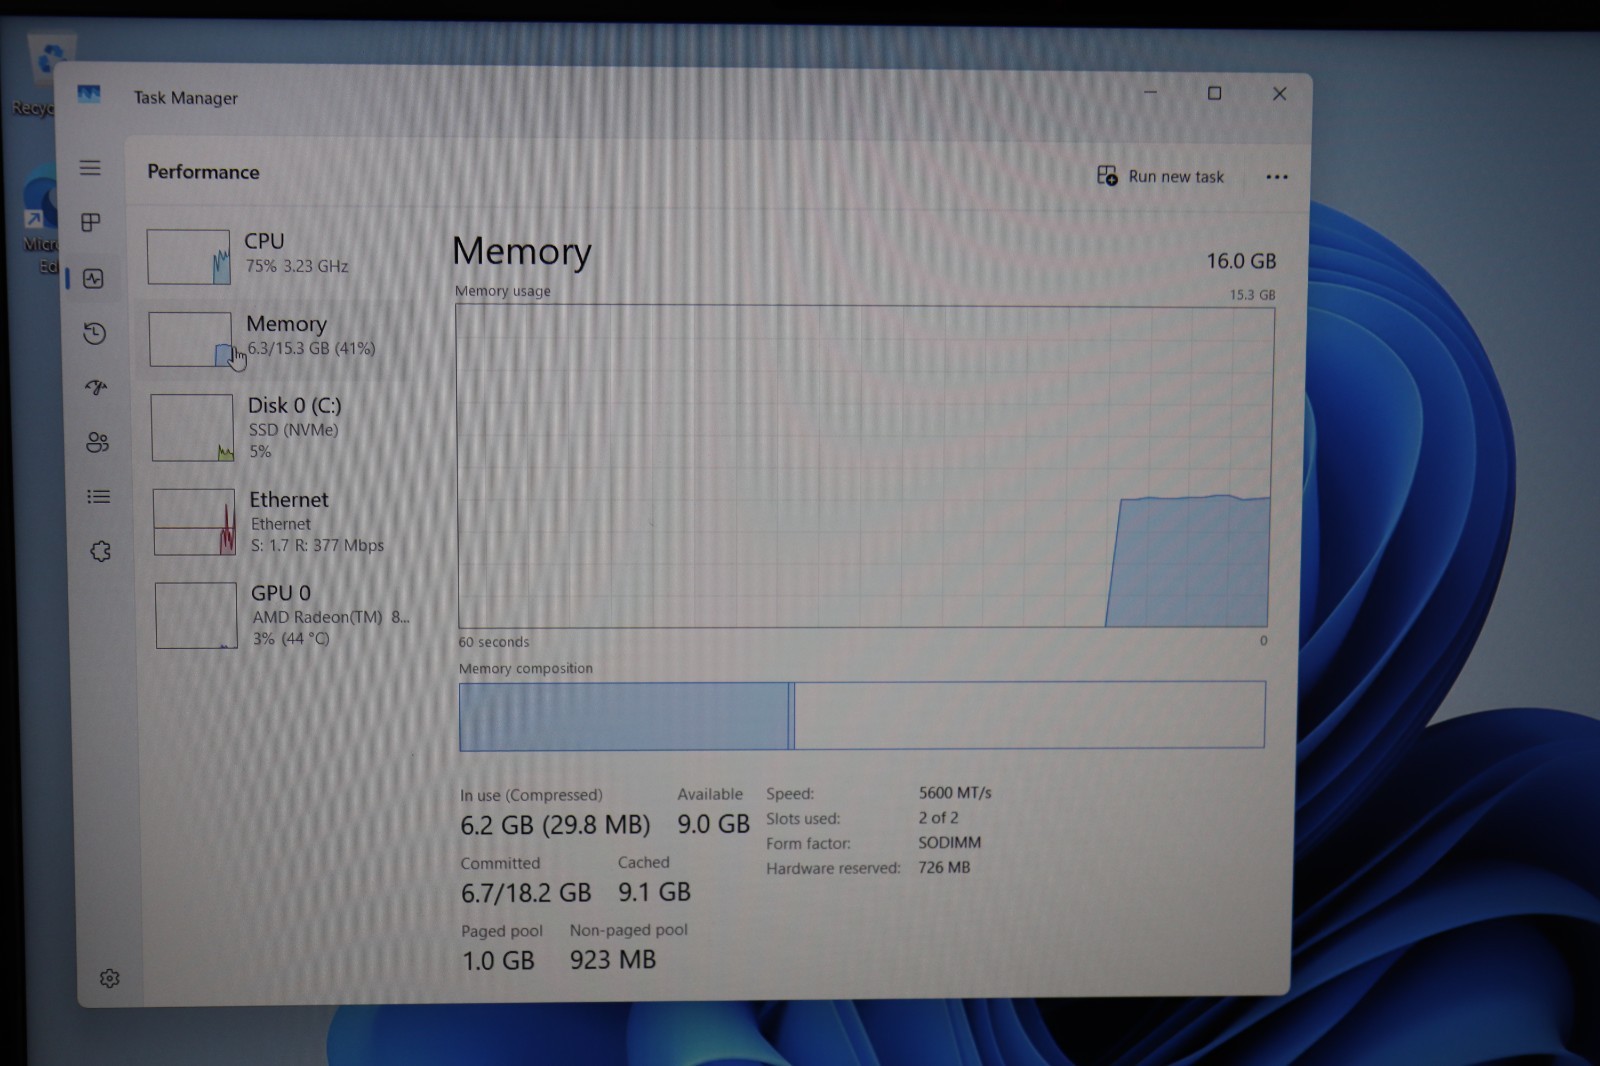Click the "Performance" page heading
Viewport: 1600px width, 1066px height.
[x=203, y=172]
